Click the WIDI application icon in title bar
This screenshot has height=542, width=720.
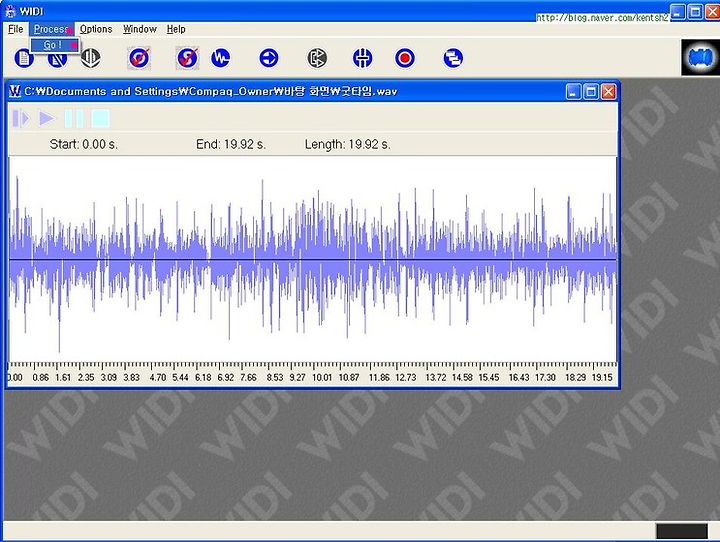coord(10,11)
